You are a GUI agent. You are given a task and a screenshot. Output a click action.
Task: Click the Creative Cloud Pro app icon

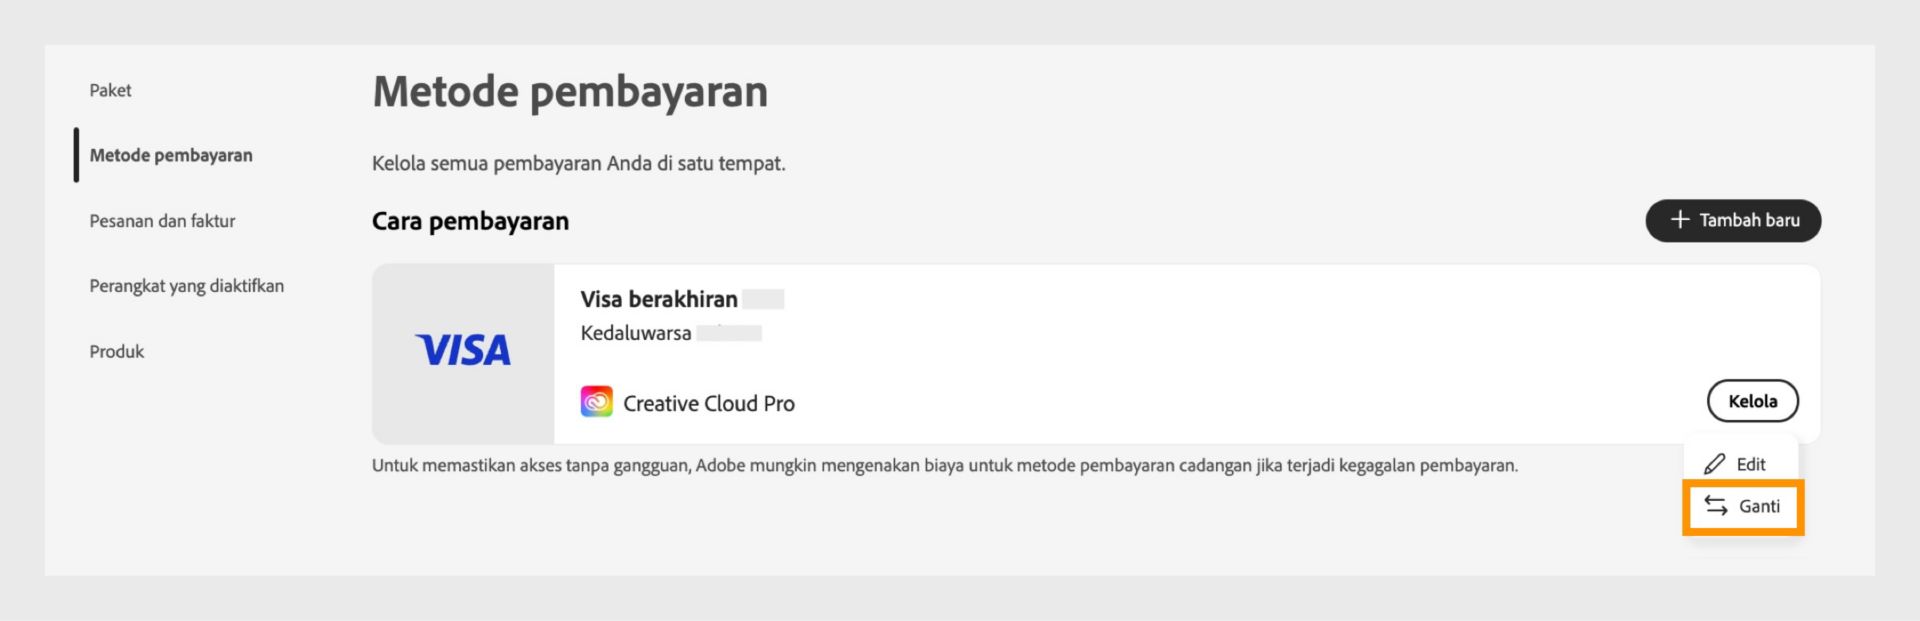[597, 402]
